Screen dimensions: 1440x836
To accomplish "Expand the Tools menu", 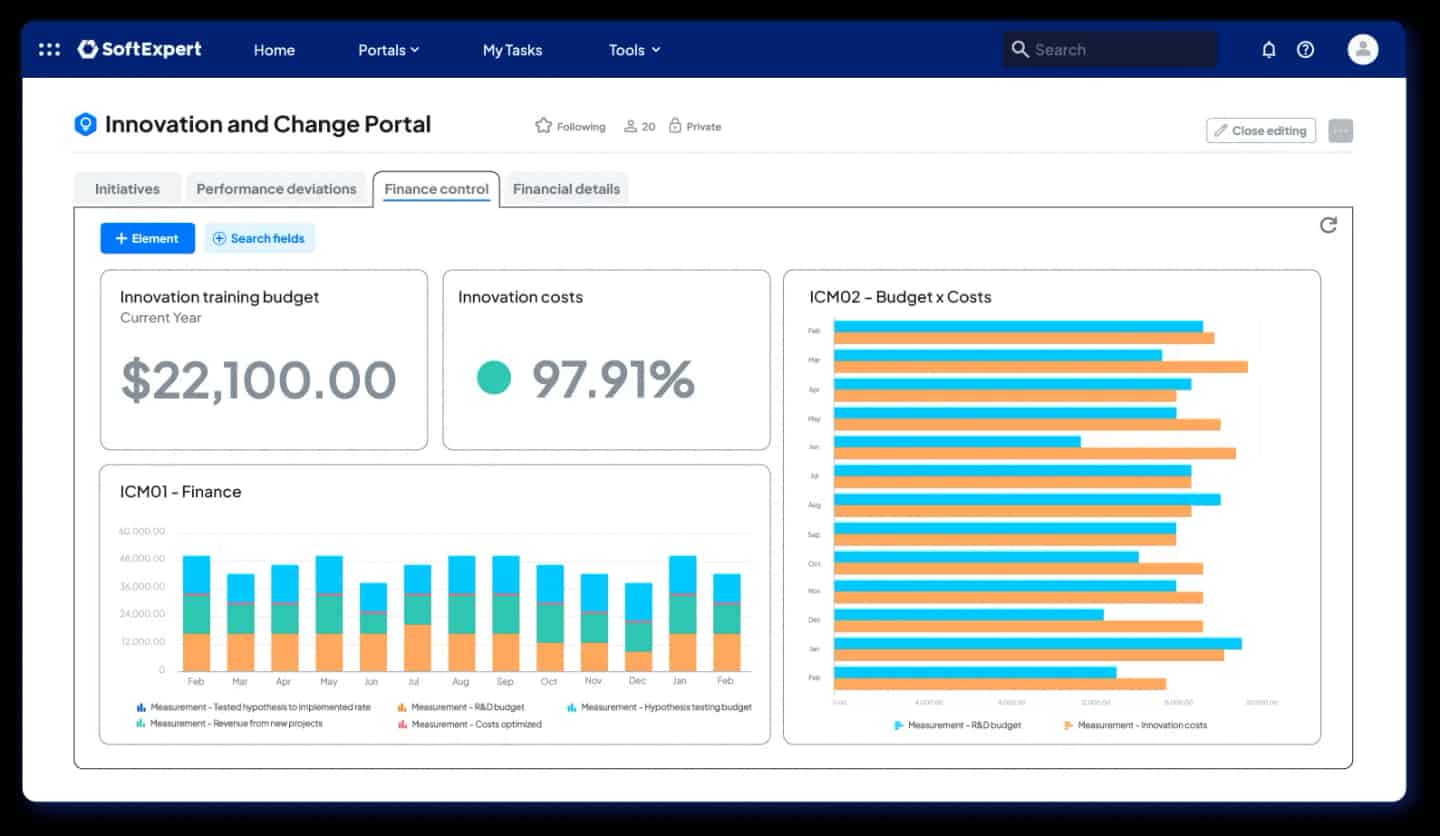I will pos(633,49).
